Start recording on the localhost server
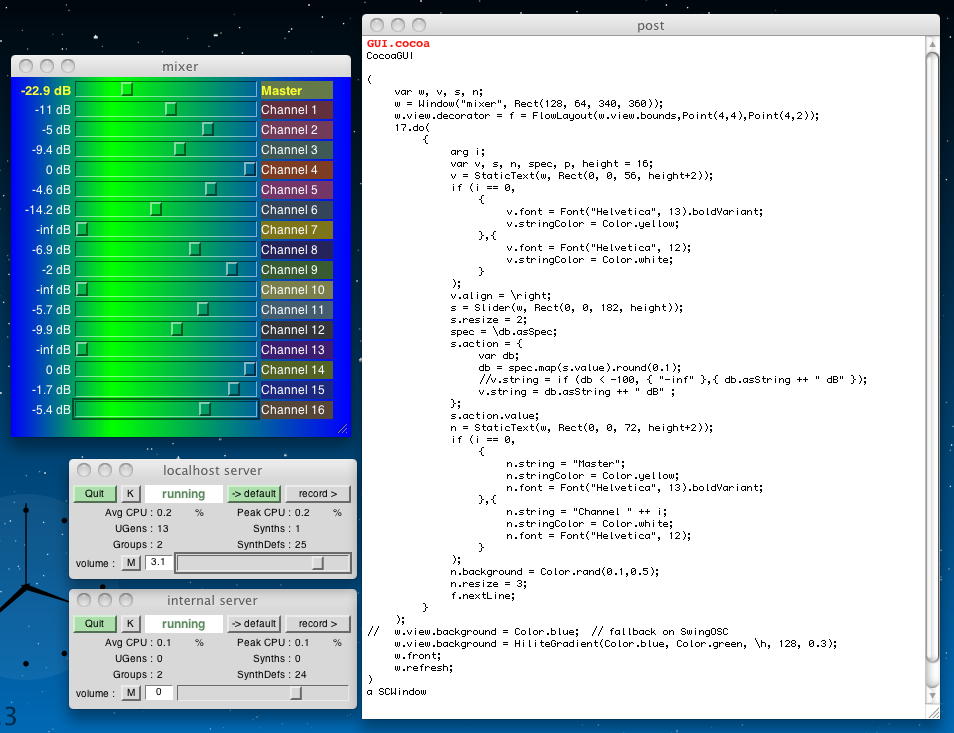Viewport: 954px width, 733px height. tap(318, 494)
